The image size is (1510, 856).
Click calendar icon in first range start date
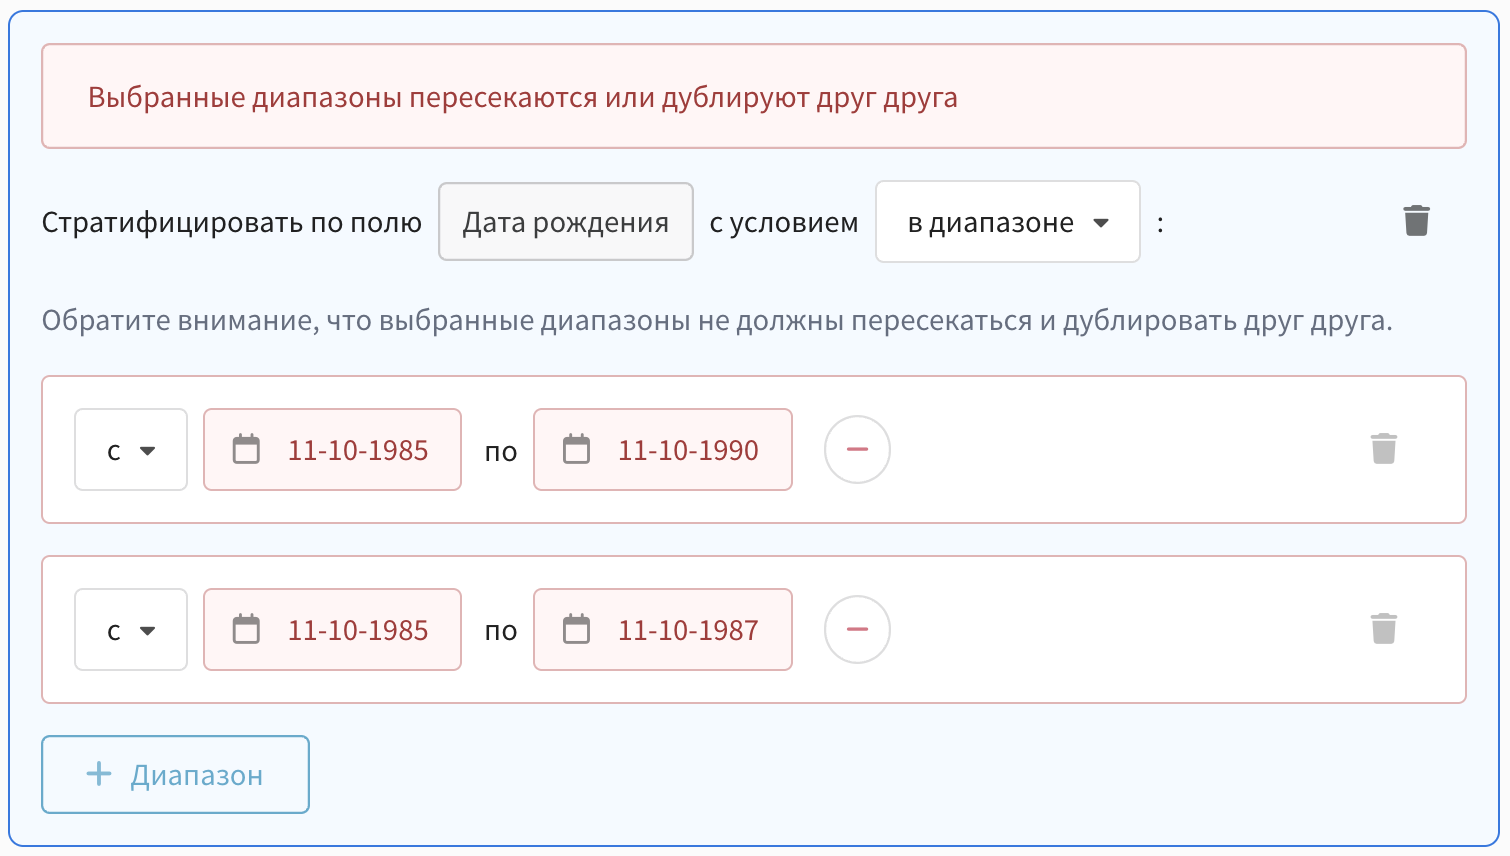coord(246,450)
